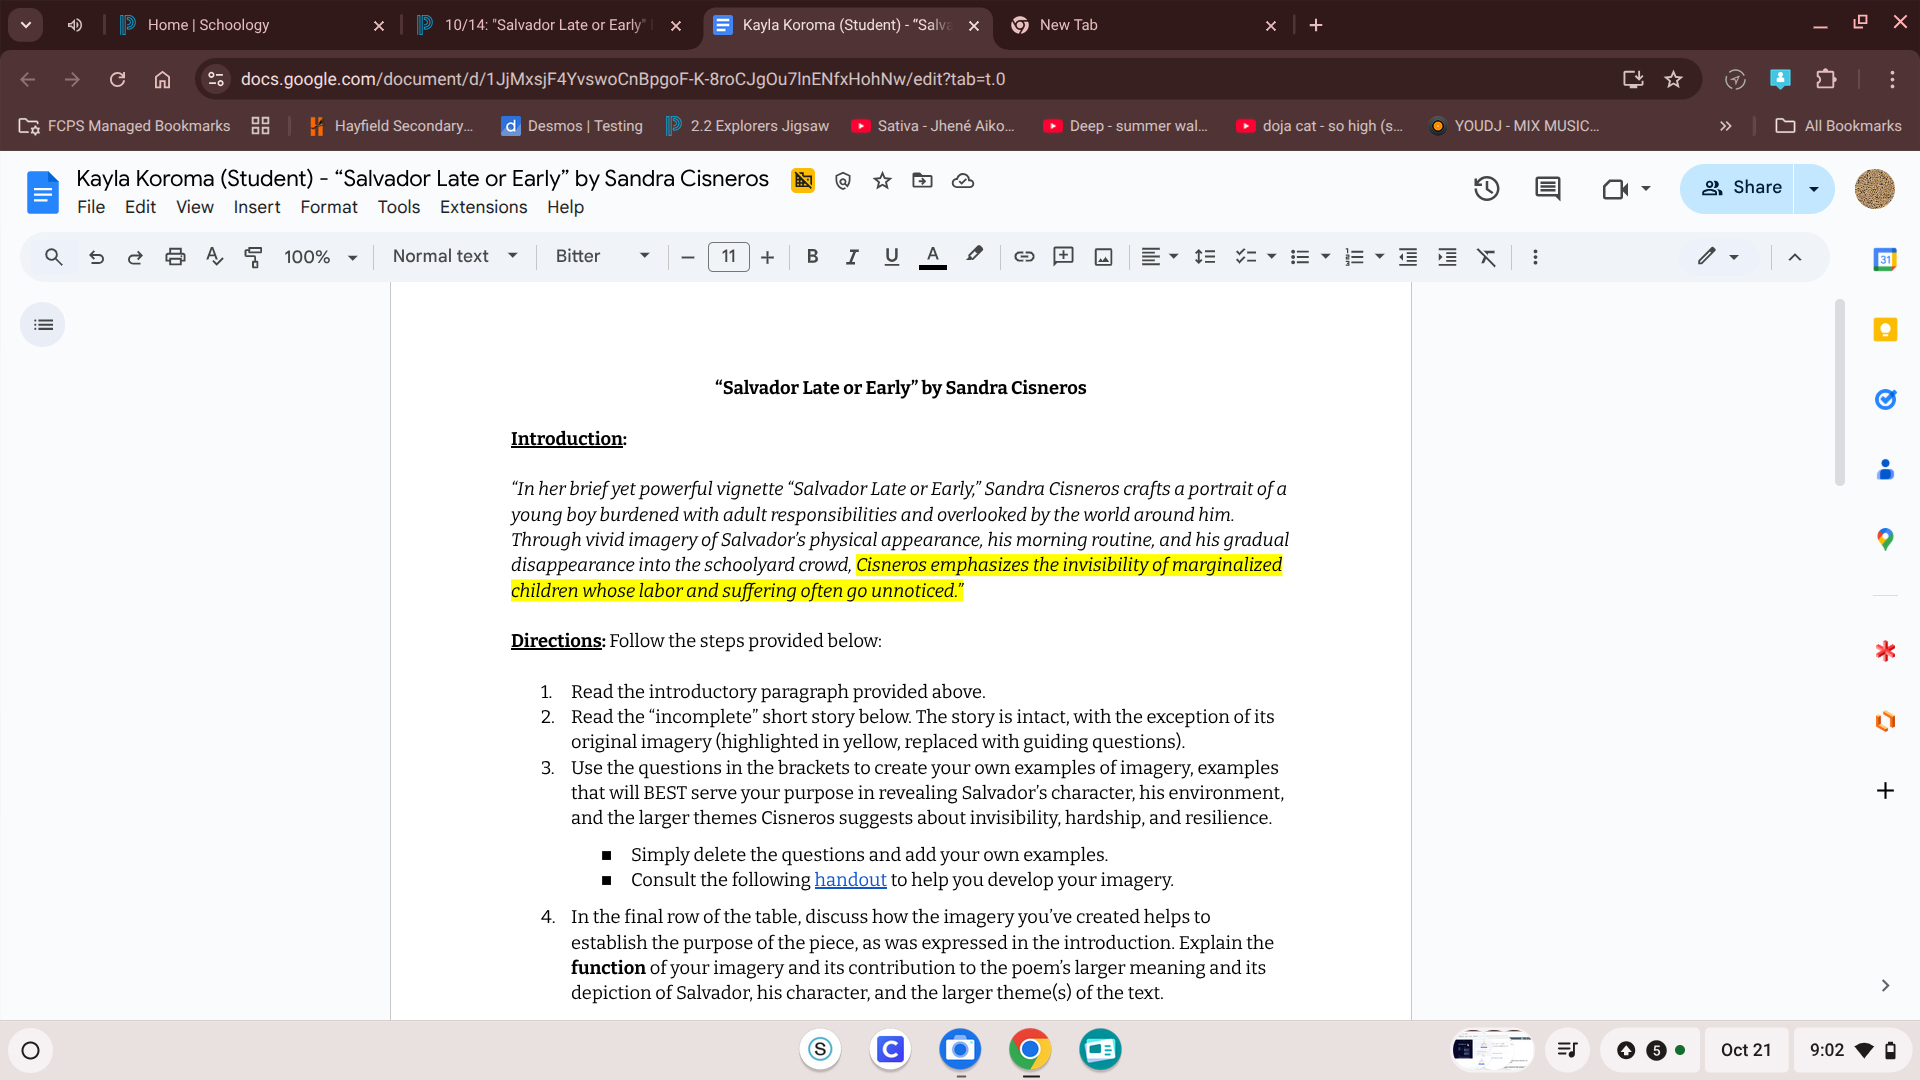Toggle bold formatting

point(812,257)
